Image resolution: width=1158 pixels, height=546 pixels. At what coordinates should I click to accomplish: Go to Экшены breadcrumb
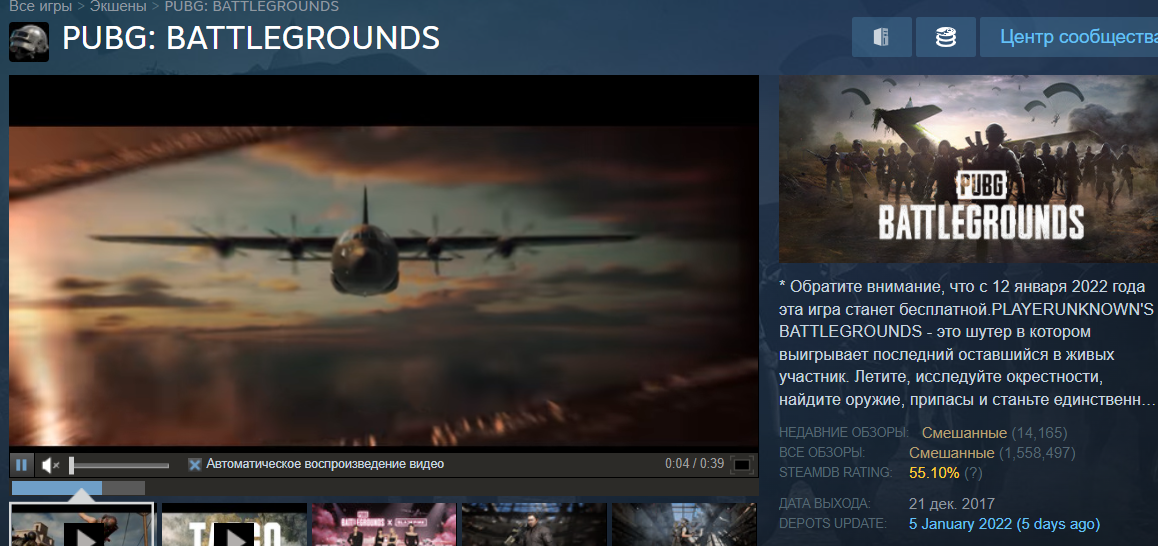tap(118, 7)
